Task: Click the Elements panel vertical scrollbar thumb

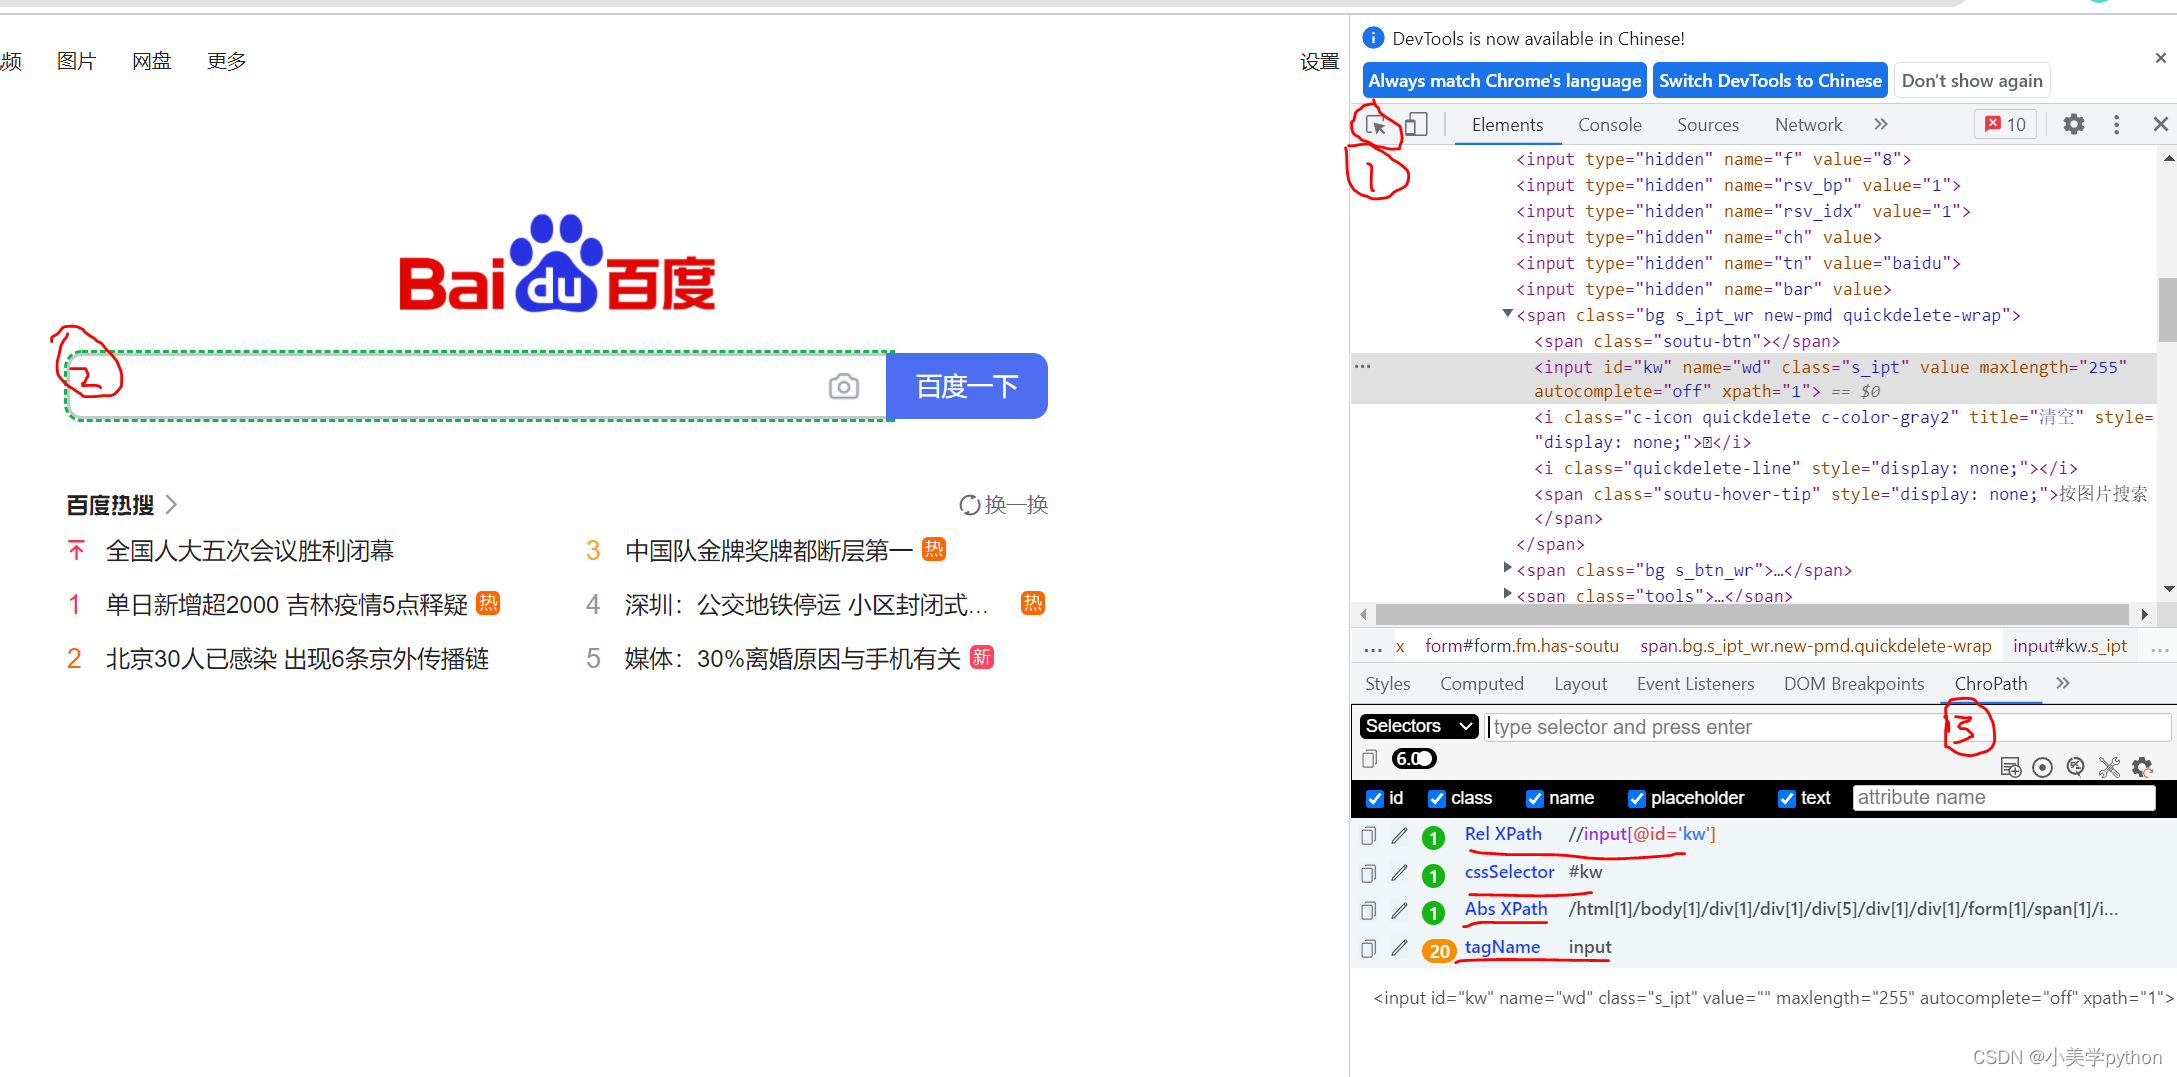Action: click(2167, 309)
